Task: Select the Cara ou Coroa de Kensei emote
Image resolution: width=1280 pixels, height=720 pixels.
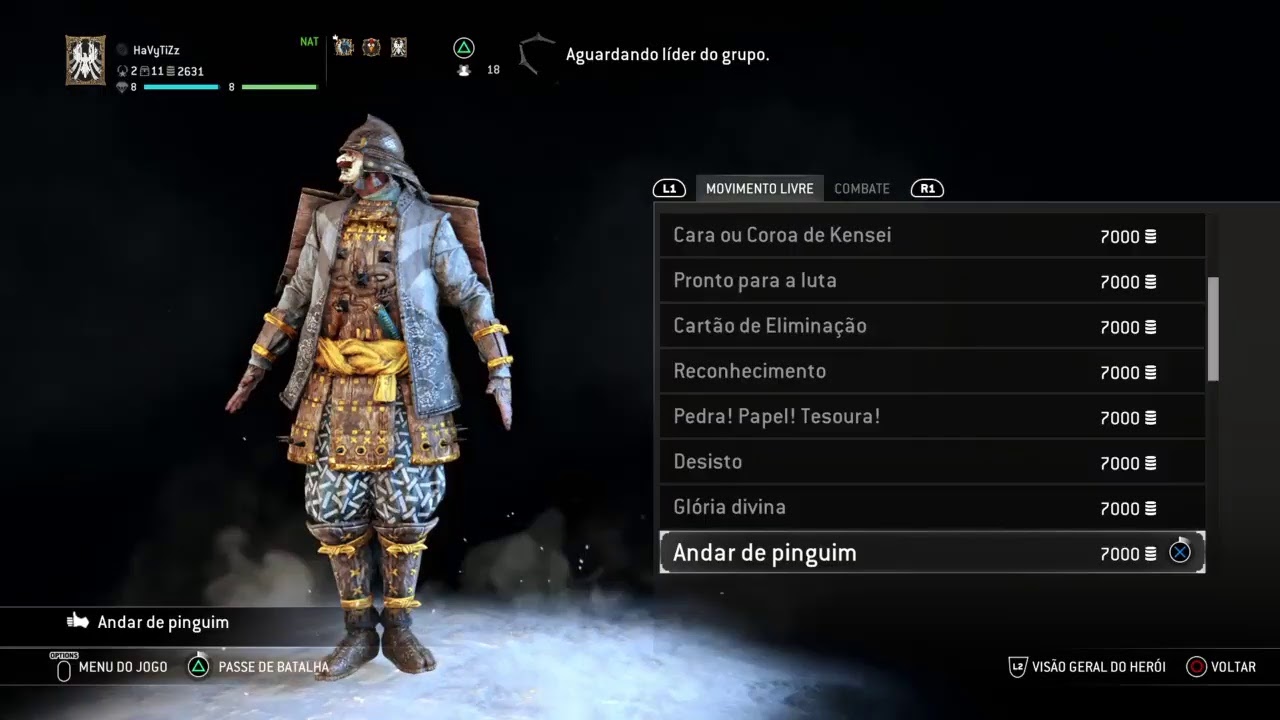Action: 932,235
